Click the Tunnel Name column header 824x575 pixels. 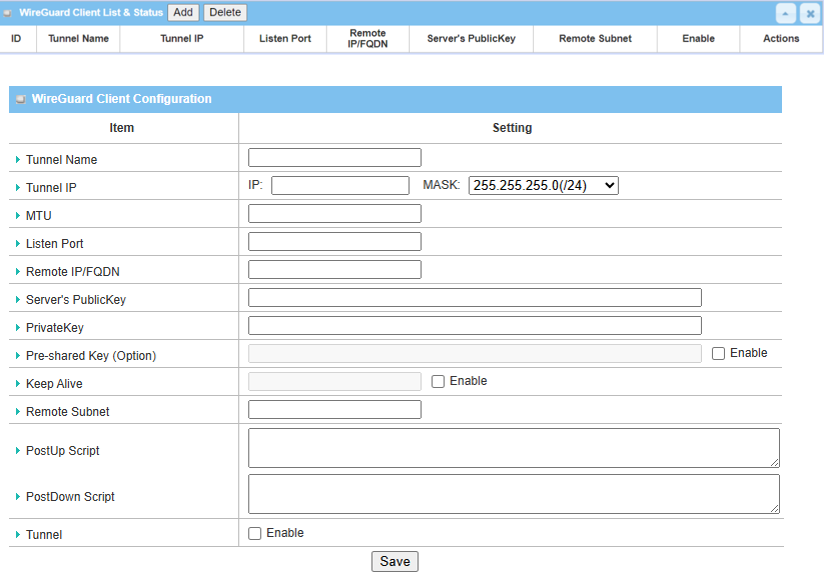(78, 39)
